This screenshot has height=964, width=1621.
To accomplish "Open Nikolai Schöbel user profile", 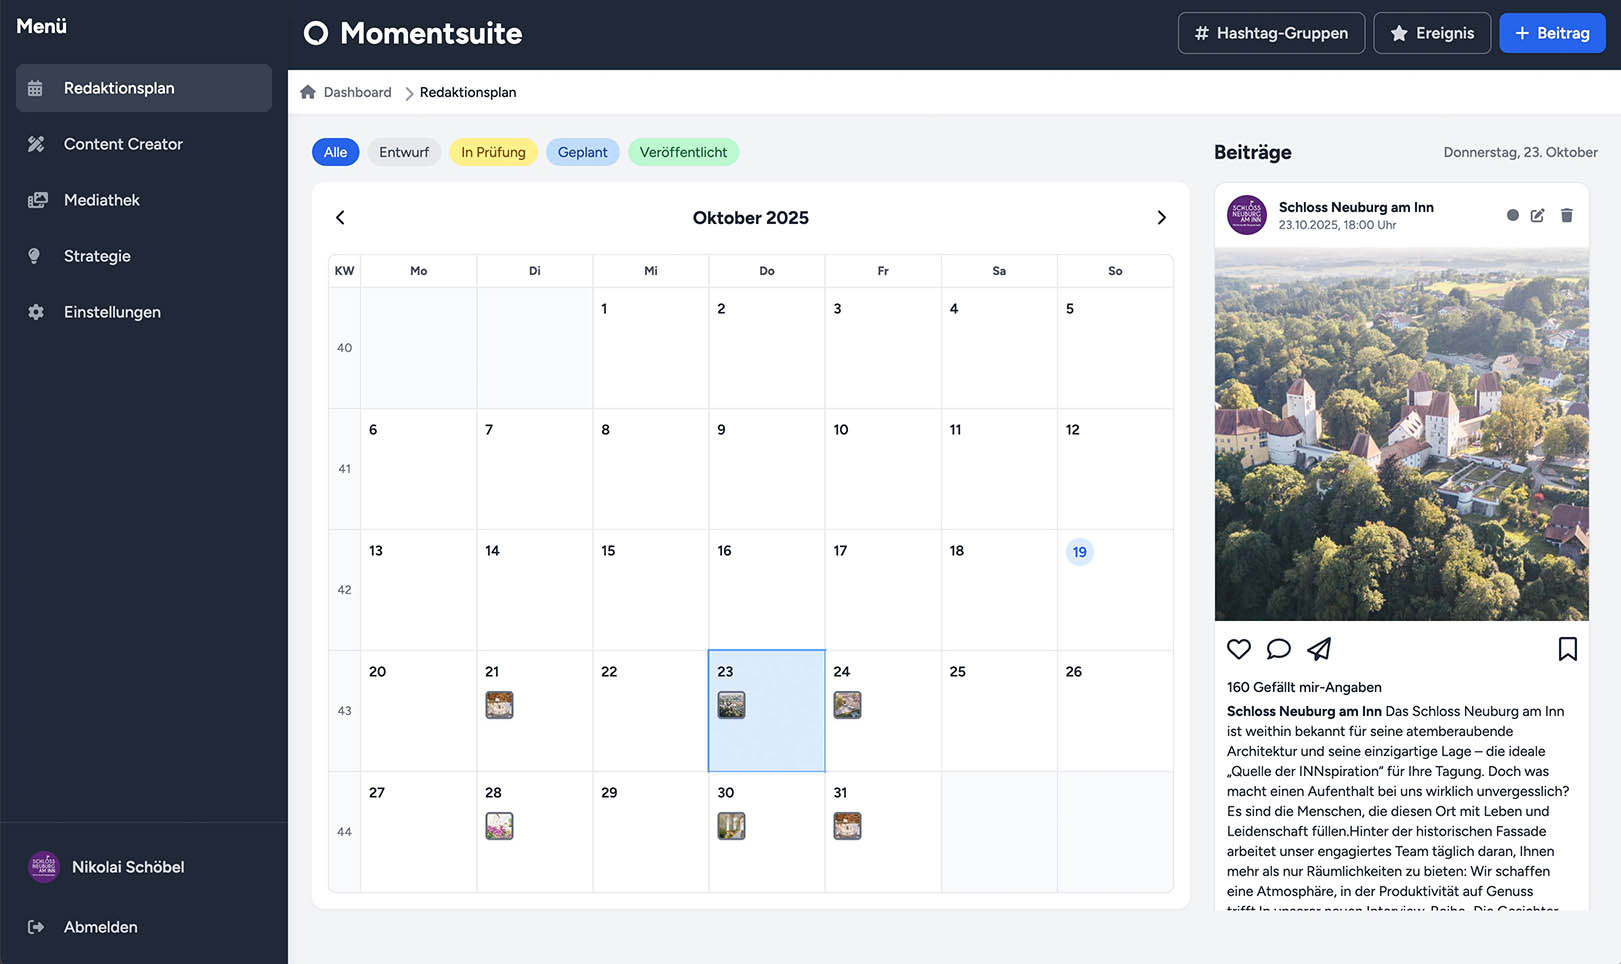I will (127, 867).
